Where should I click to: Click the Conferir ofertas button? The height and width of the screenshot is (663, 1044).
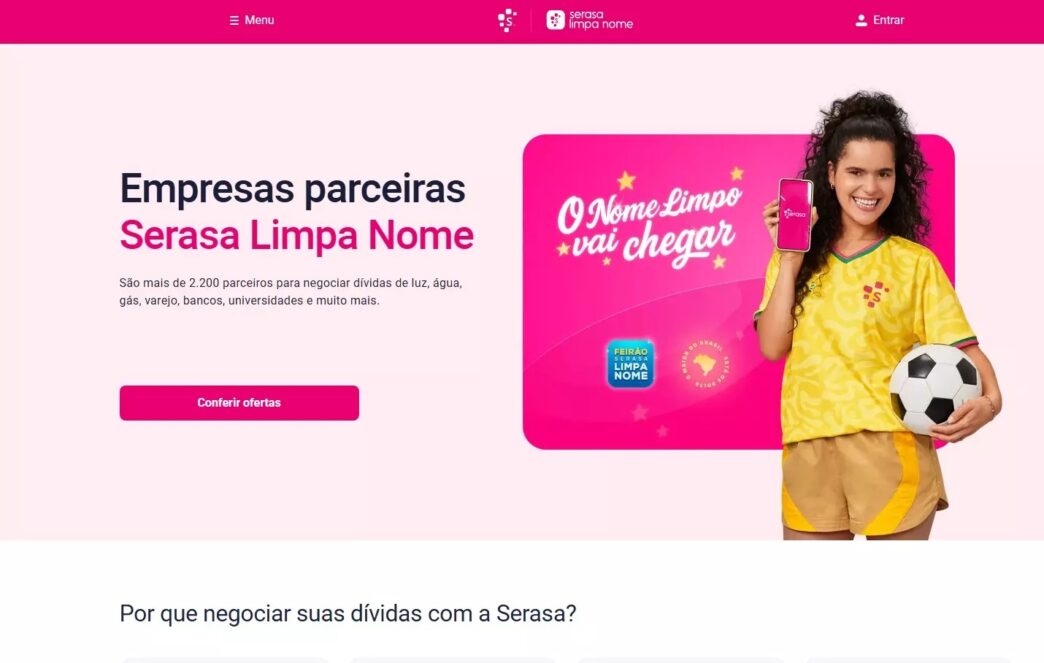pyautogui.click(x=239, y=403)
